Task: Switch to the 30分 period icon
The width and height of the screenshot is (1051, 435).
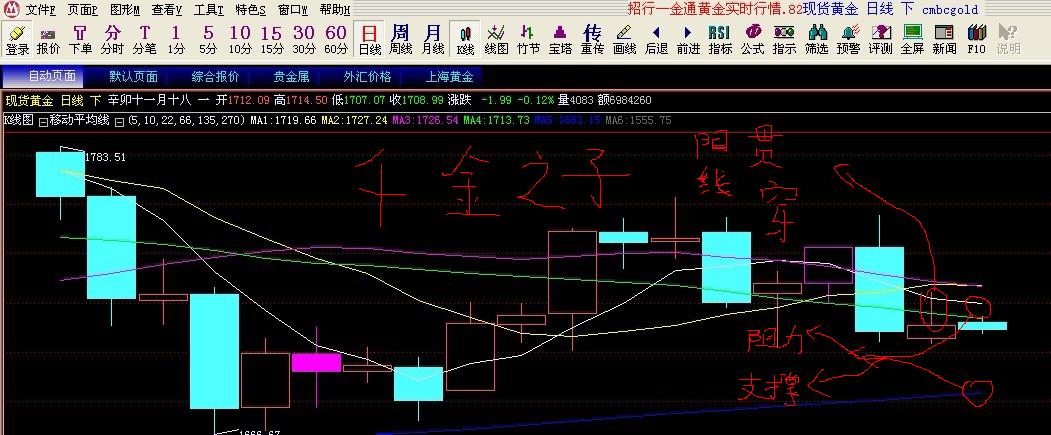Action: click(304, 40)
